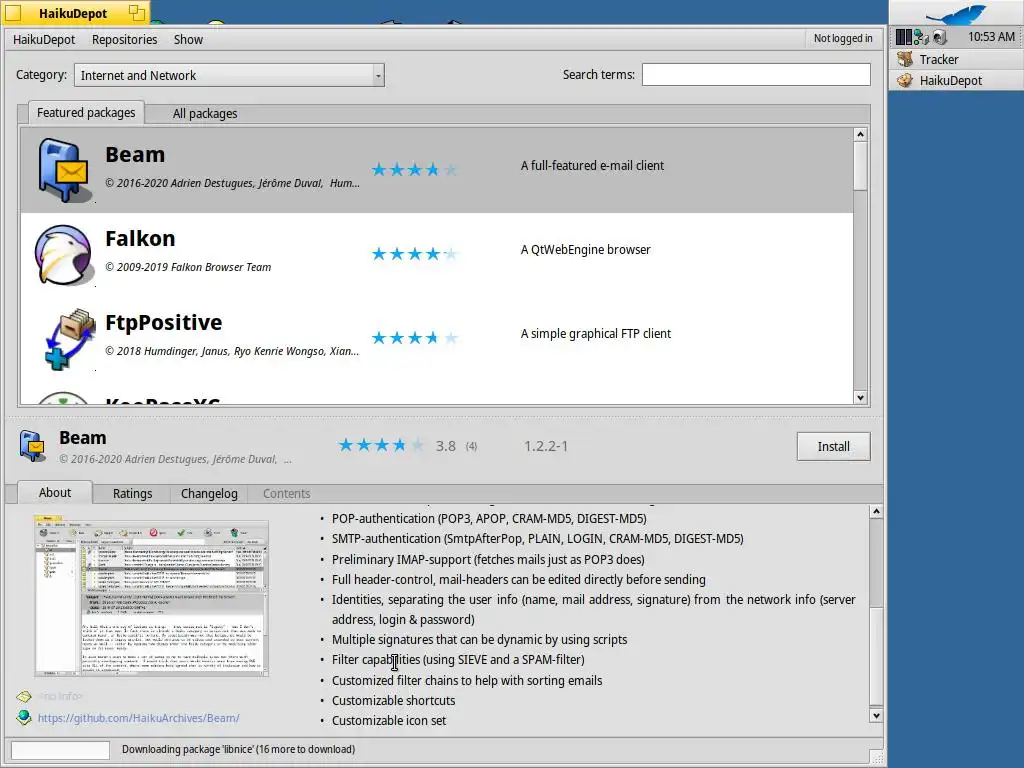Viewport: 1024px width, 768px height.
Task: Click version 1.2.2-1 text
Action: 546,446
